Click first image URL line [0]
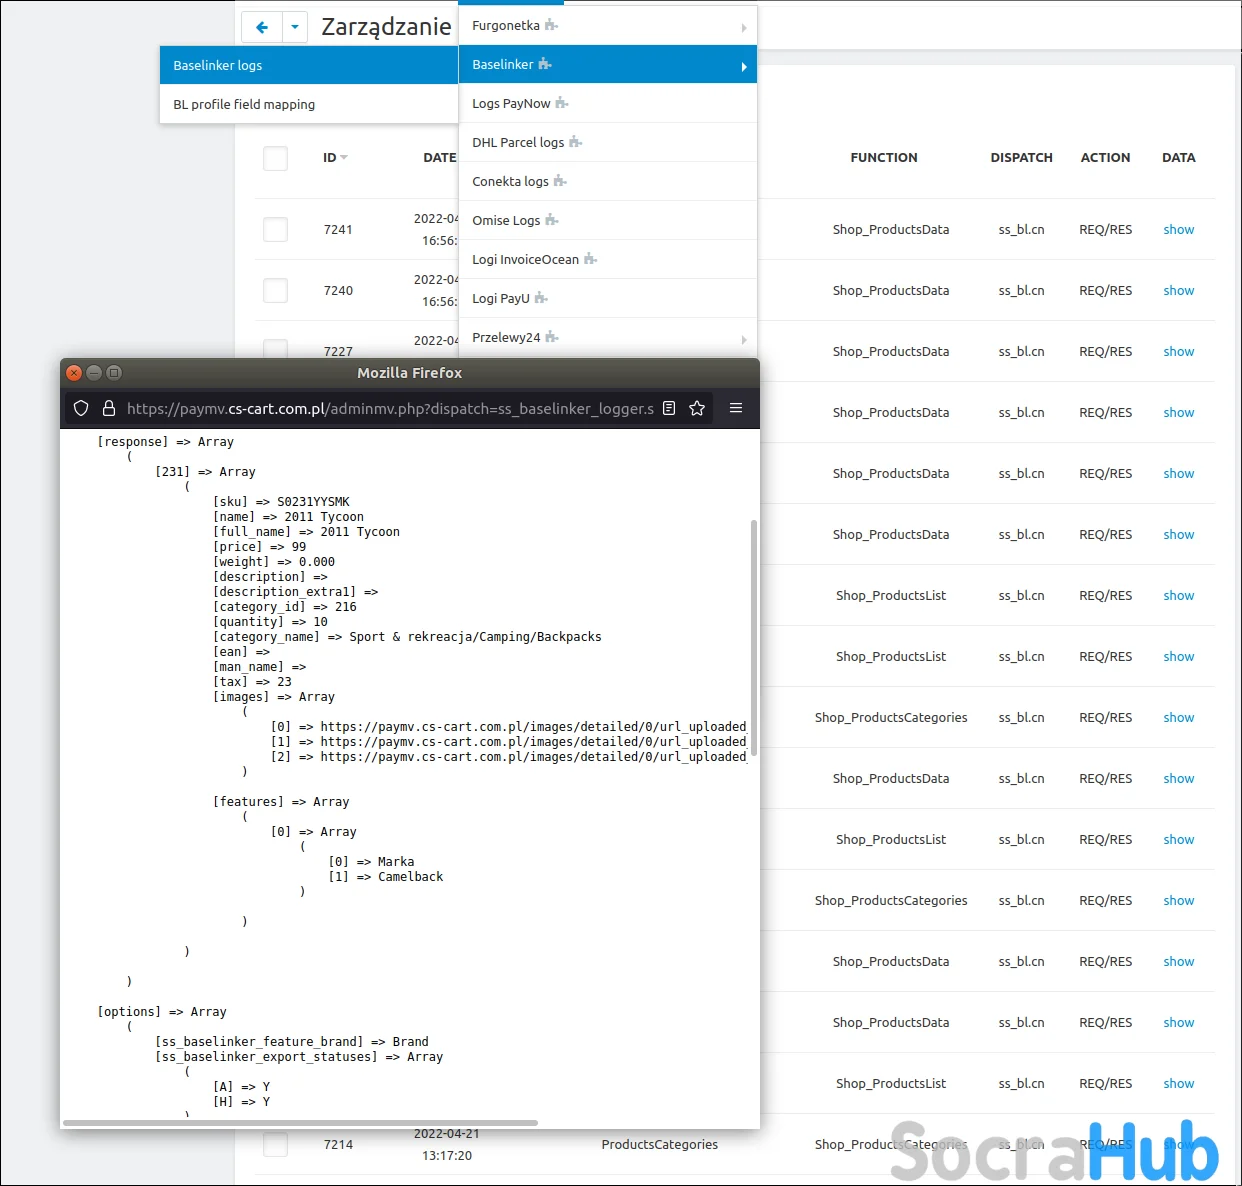1242x1186 pixels. [x=509, y=727]
